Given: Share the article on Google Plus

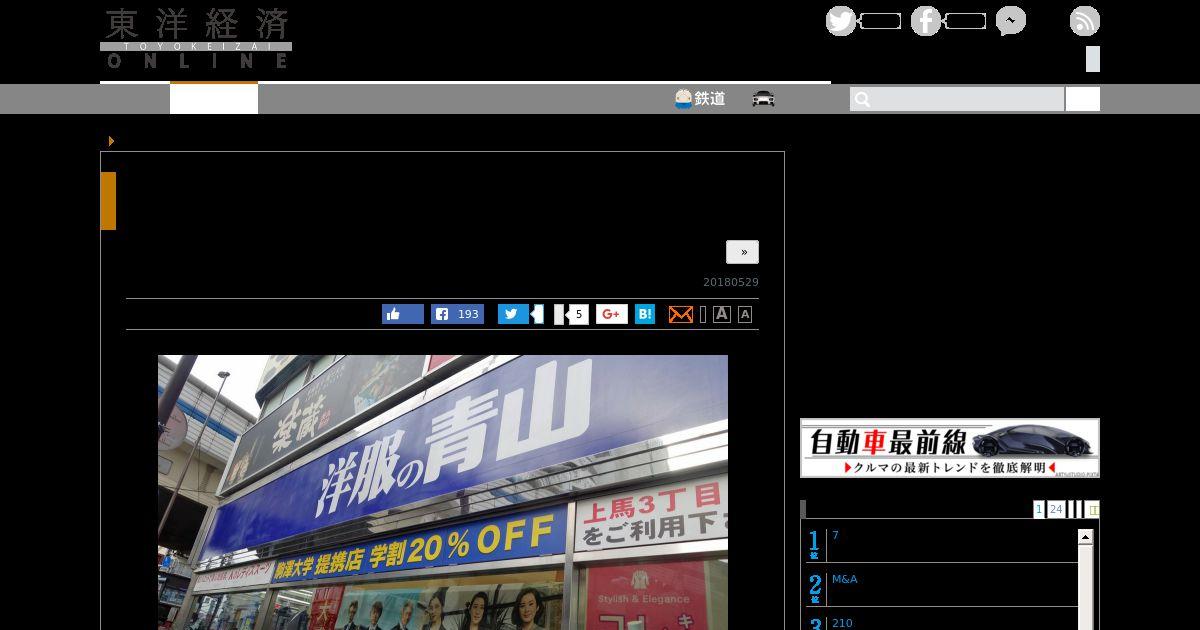Looking at the screenshot, I should pos(612,314).
